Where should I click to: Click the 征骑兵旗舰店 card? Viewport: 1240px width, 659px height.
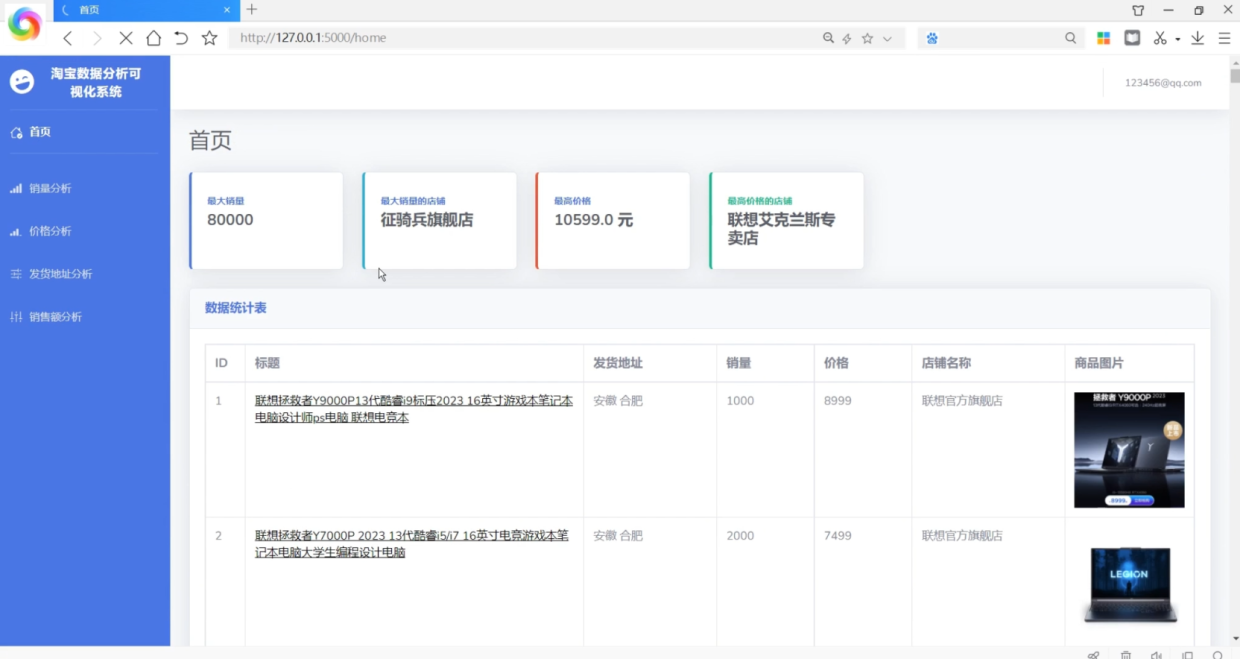pyautogui.click(x=440, y=220)
